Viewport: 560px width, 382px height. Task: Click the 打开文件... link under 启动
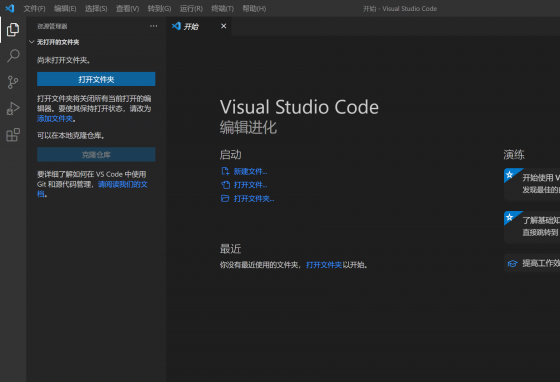[x=250, y=185]
